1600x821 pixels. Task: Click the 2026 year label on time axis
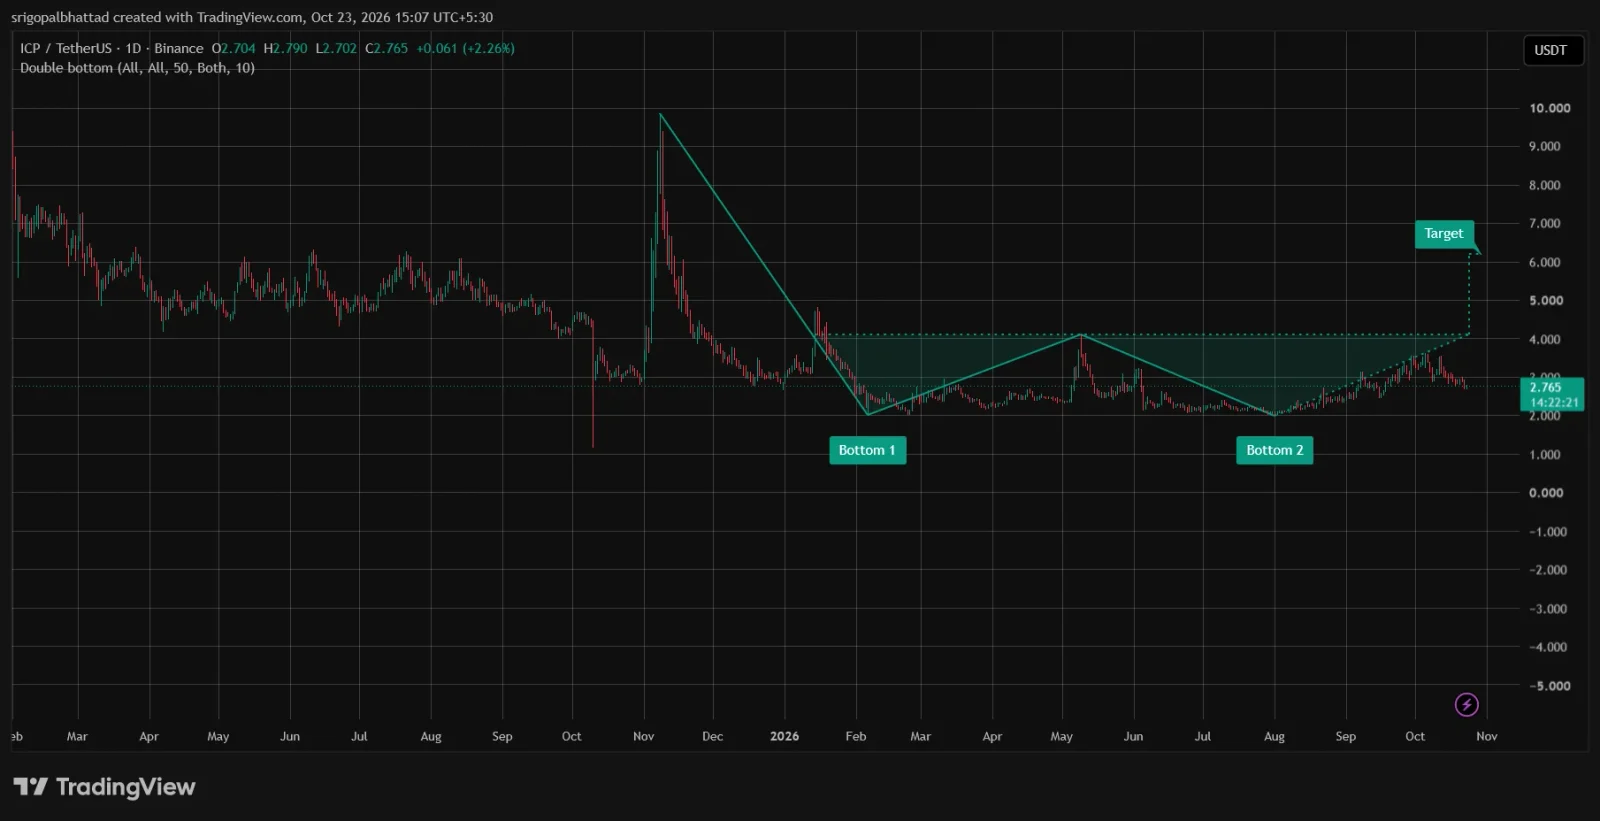tap(784, 736)
